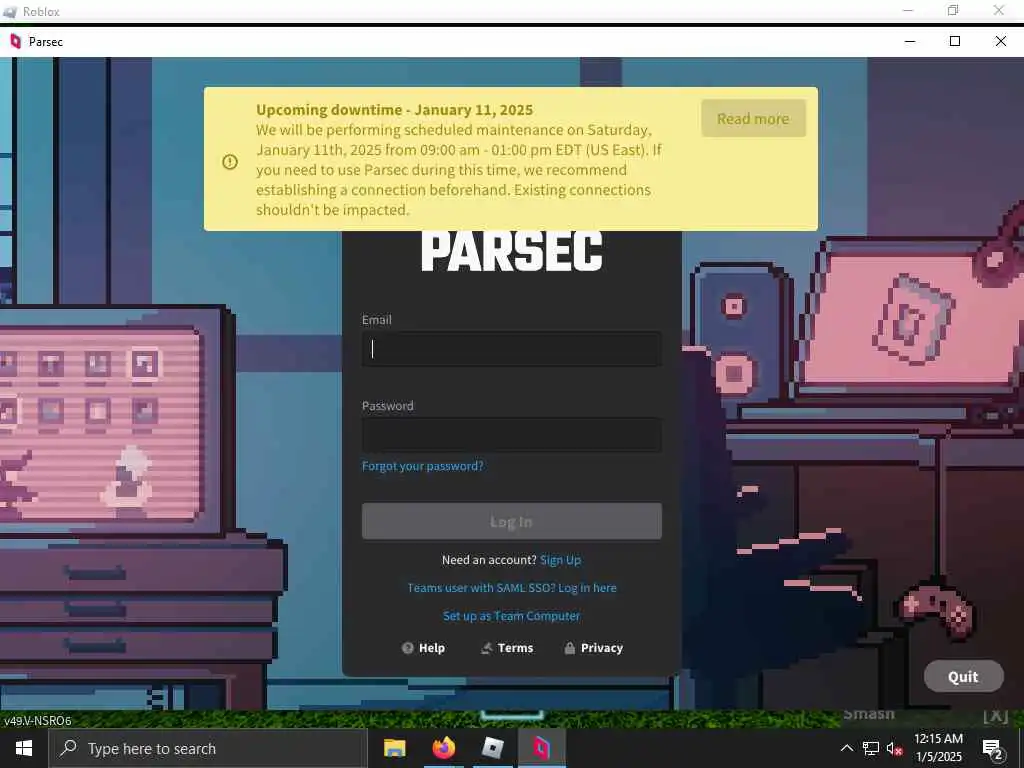
Task: Click the Help question mark icon
Action: tap(408, 648)
